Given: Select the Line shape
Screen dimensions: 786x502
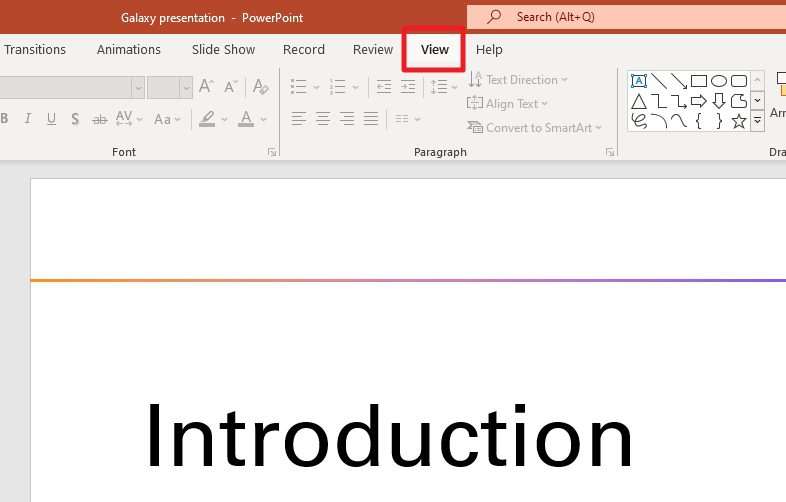Looking at the screenshot, I should pyautogui.click(x=659, y=81).
